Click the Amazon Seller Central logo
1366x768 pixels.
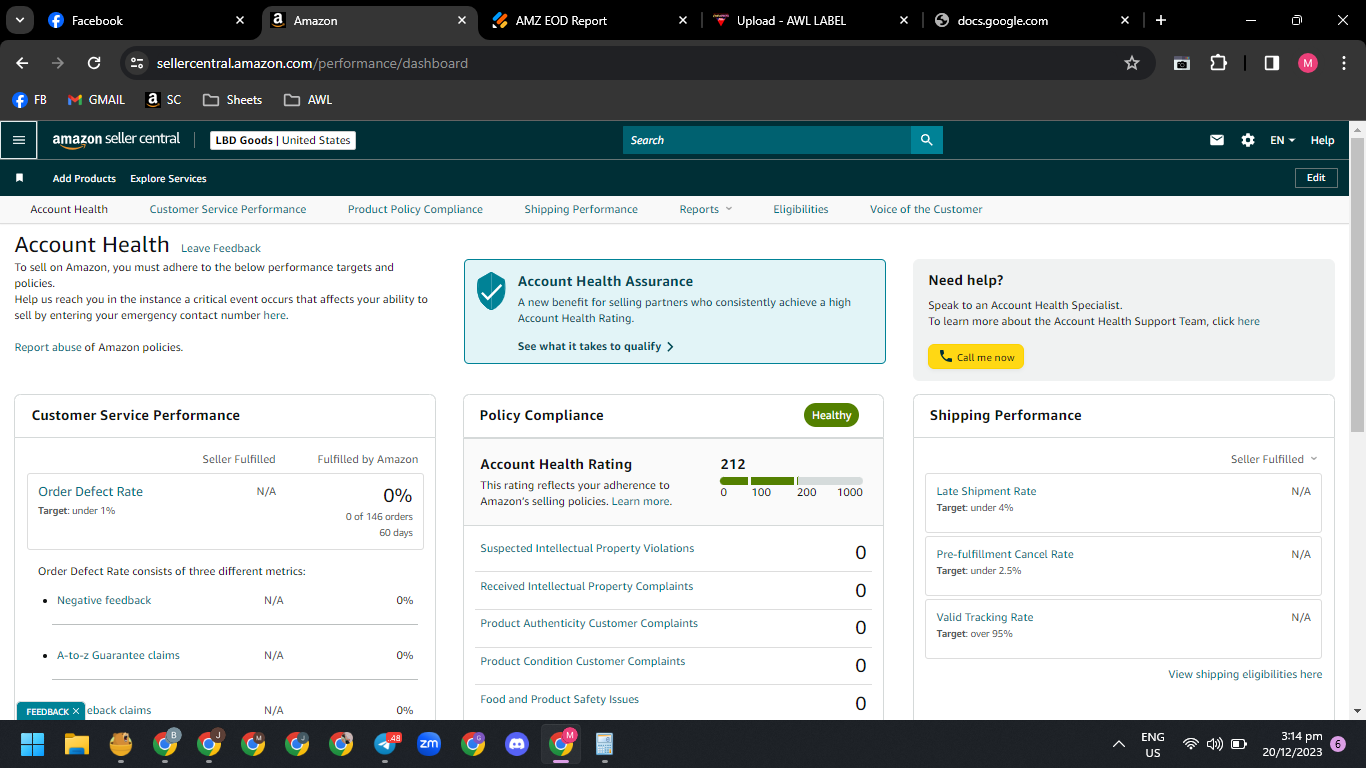116,140
